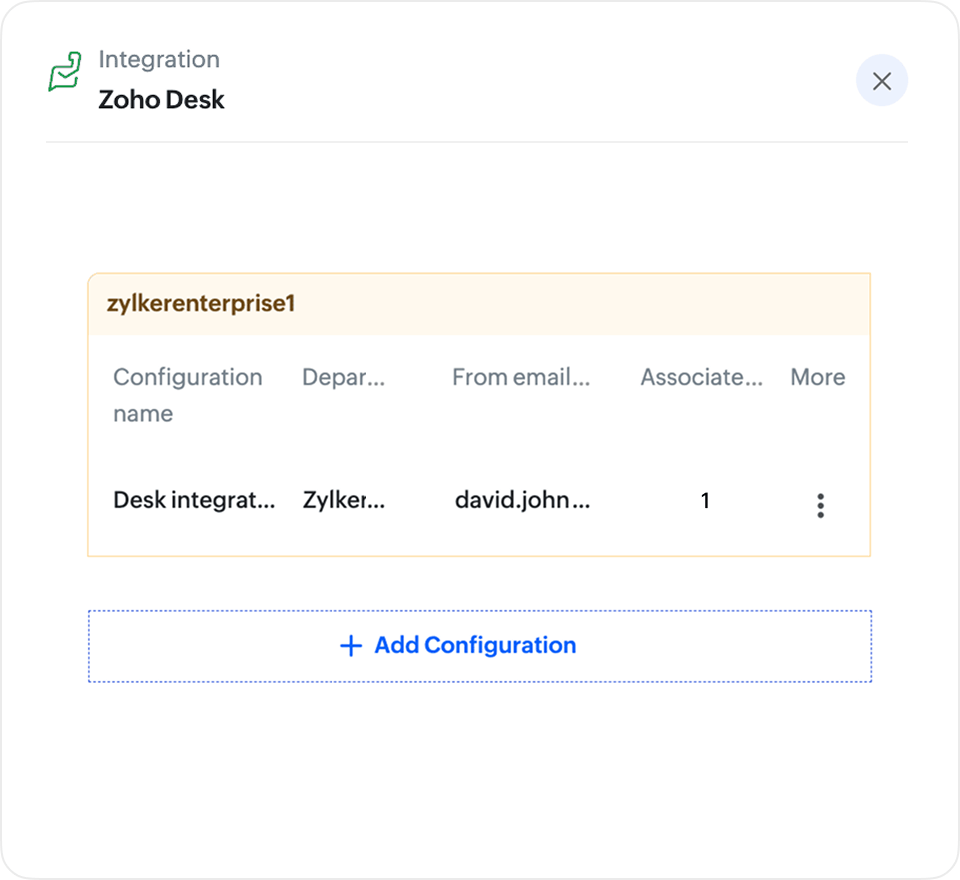
Task: Close the Zoho Desk integration dialog
Action: (881, 81)
